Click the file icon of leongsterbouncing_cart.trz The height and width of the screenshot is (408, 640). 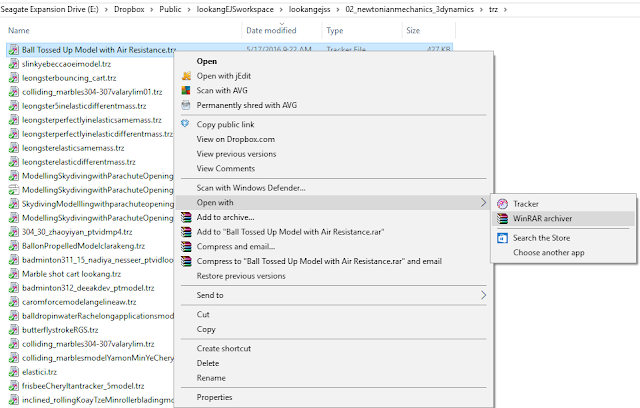(14, 78)
